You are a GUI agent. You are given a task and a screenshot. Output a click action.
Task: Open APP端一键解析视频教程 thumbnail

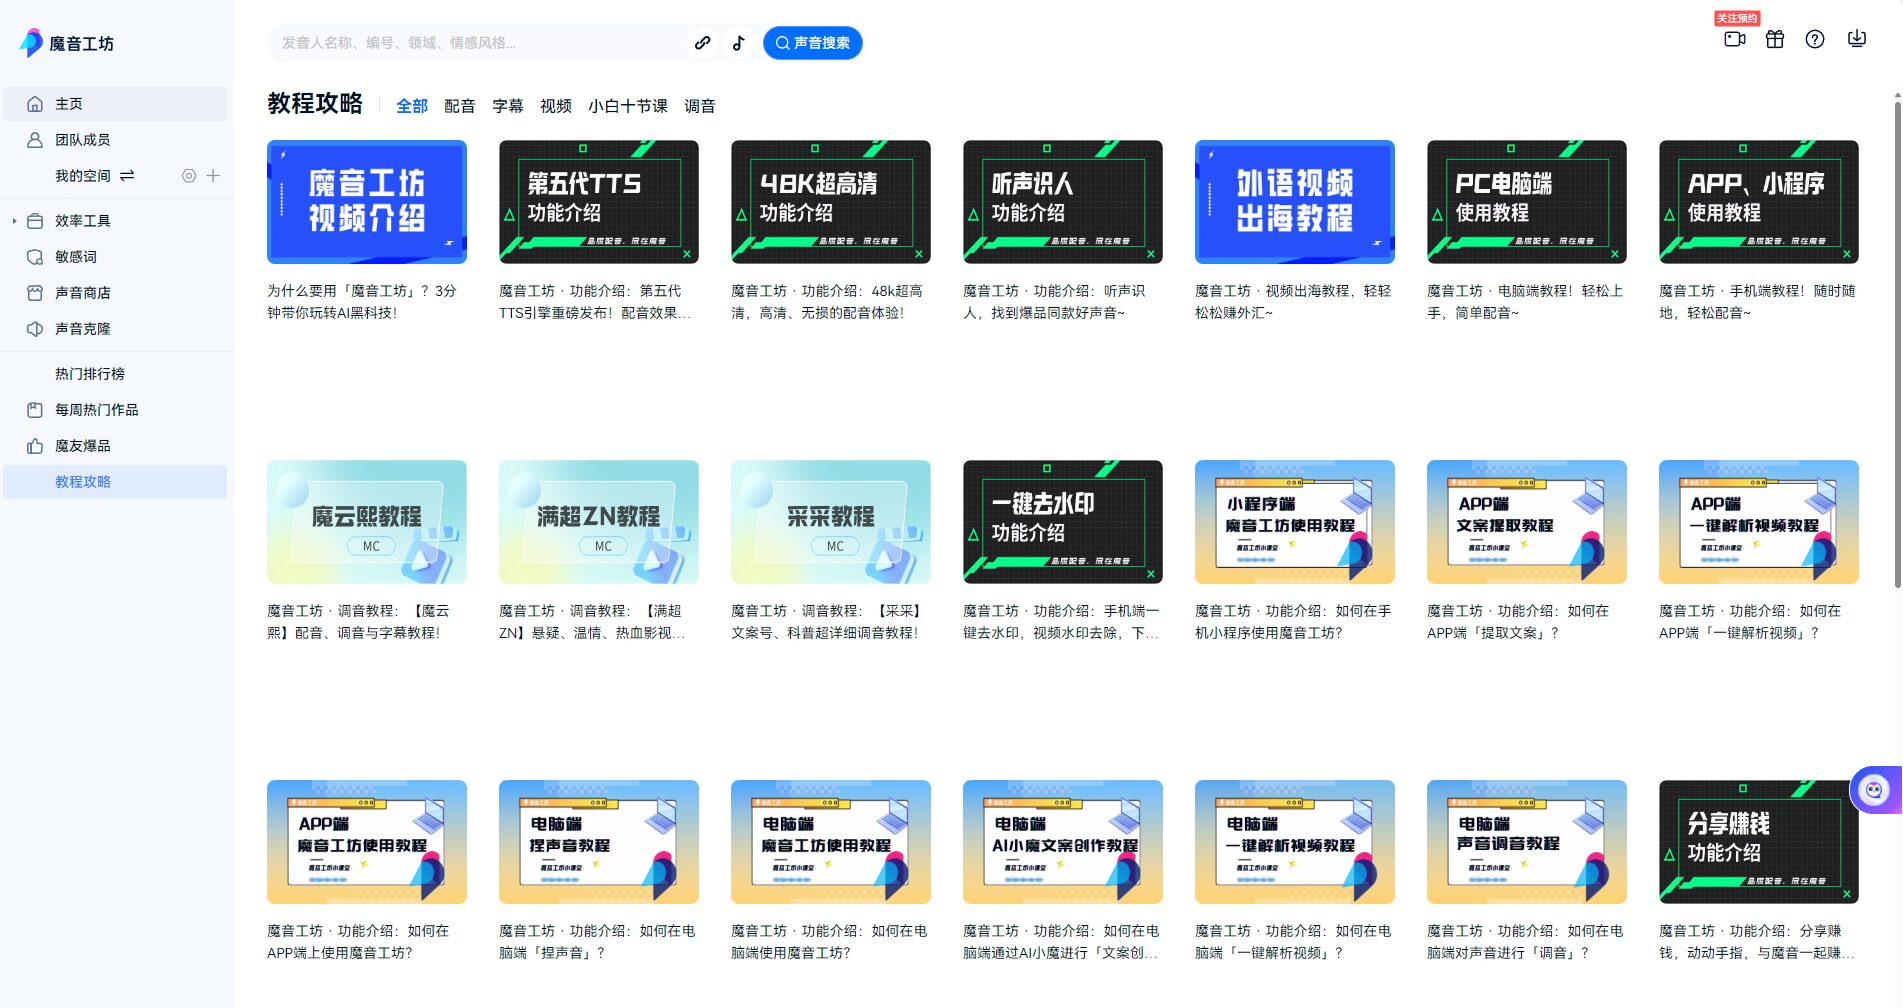[x=1759, y=522]
